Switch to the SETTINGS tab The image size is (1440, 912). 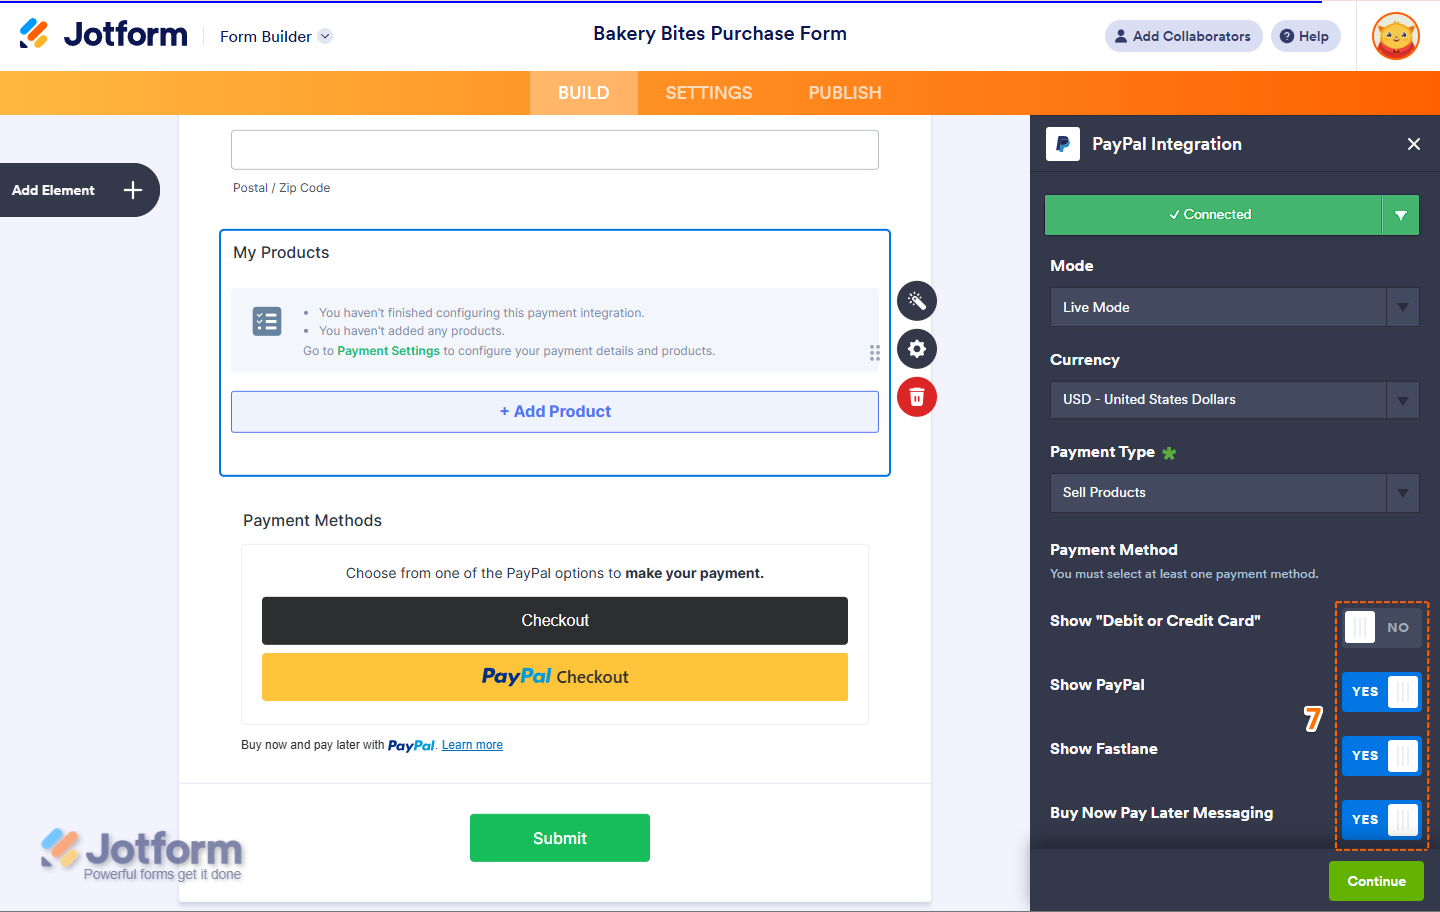point(709,93)
